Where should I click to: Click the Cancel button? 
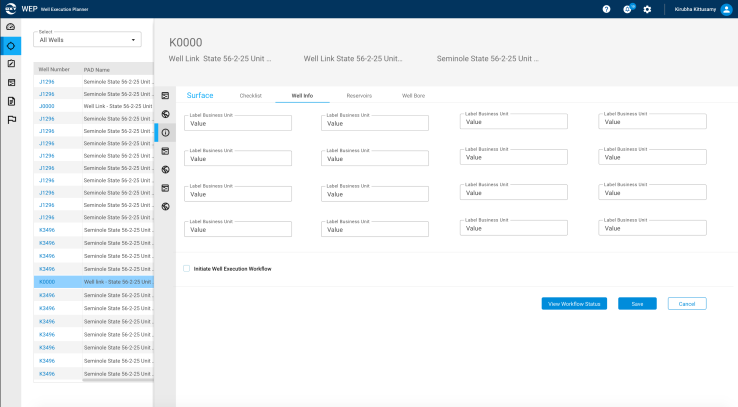687,303
